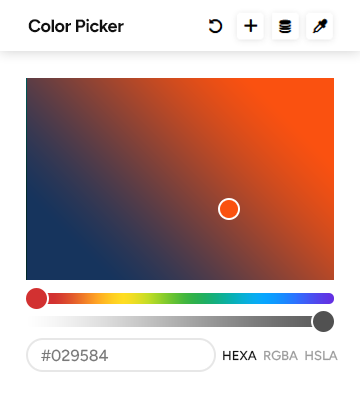Click the plus icon to add color

(250, 26)
